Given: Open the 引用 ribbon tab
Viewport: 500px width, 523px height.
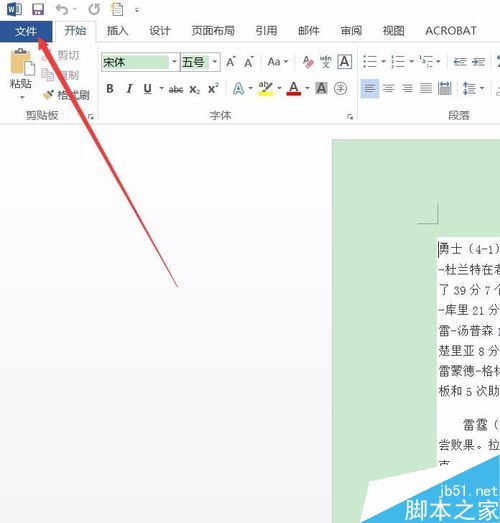Looking at the screenshot, I should (x=266, y=31).
